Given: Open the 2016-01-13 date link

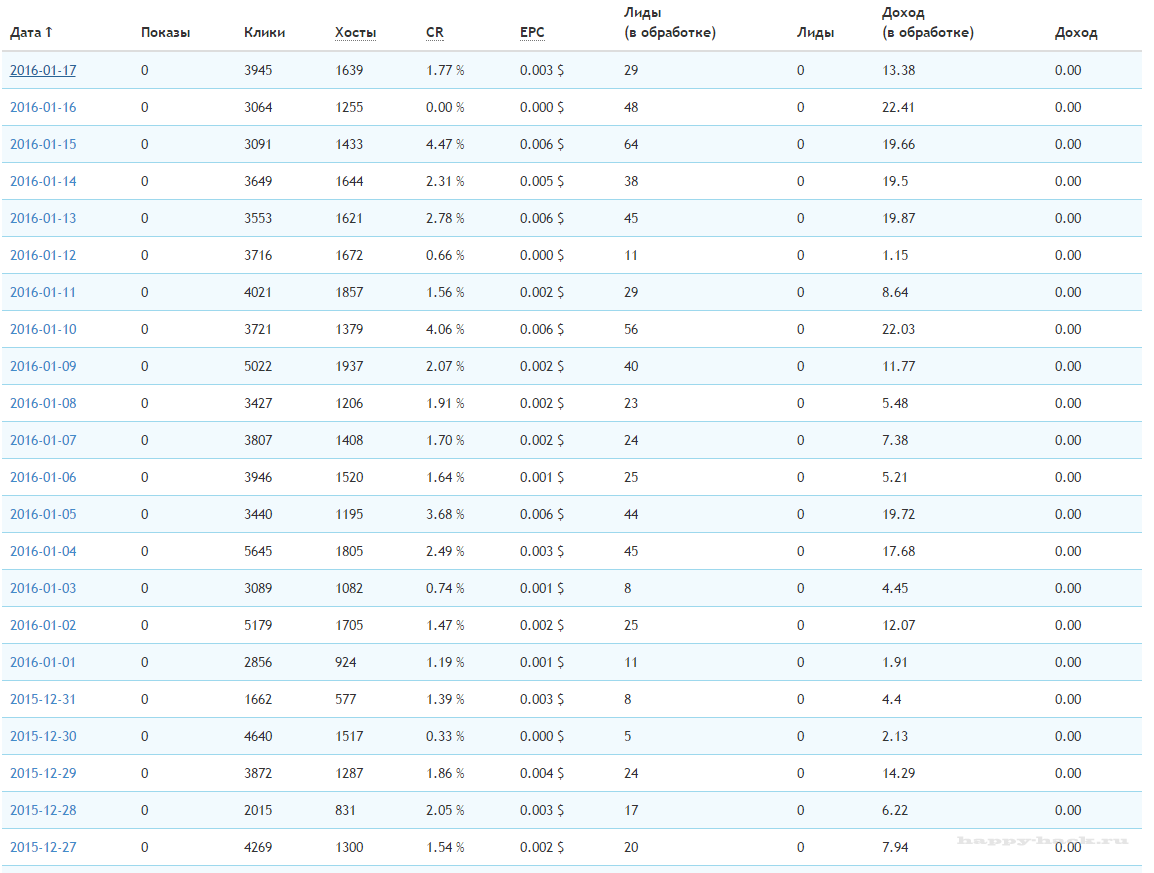Looking at the screenshot, I should click(43, 218).
